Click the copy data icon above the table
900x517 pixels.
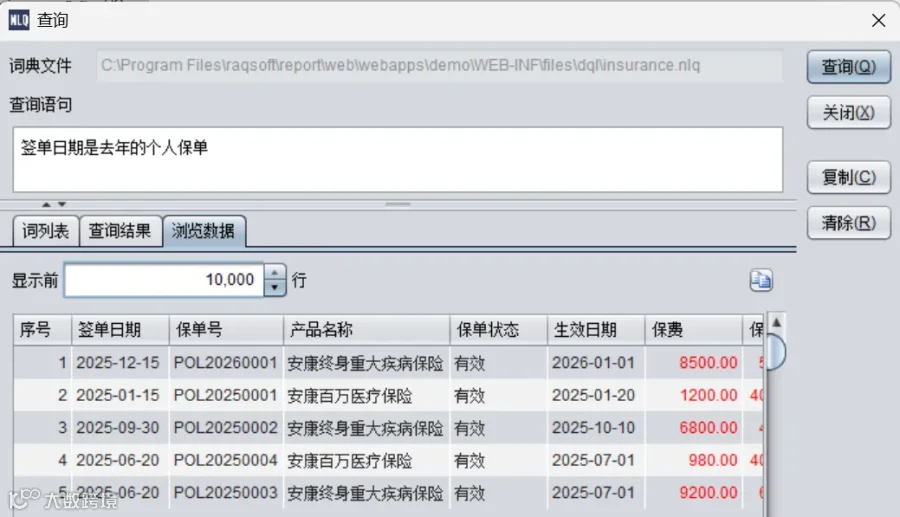(x=761, y=280)
